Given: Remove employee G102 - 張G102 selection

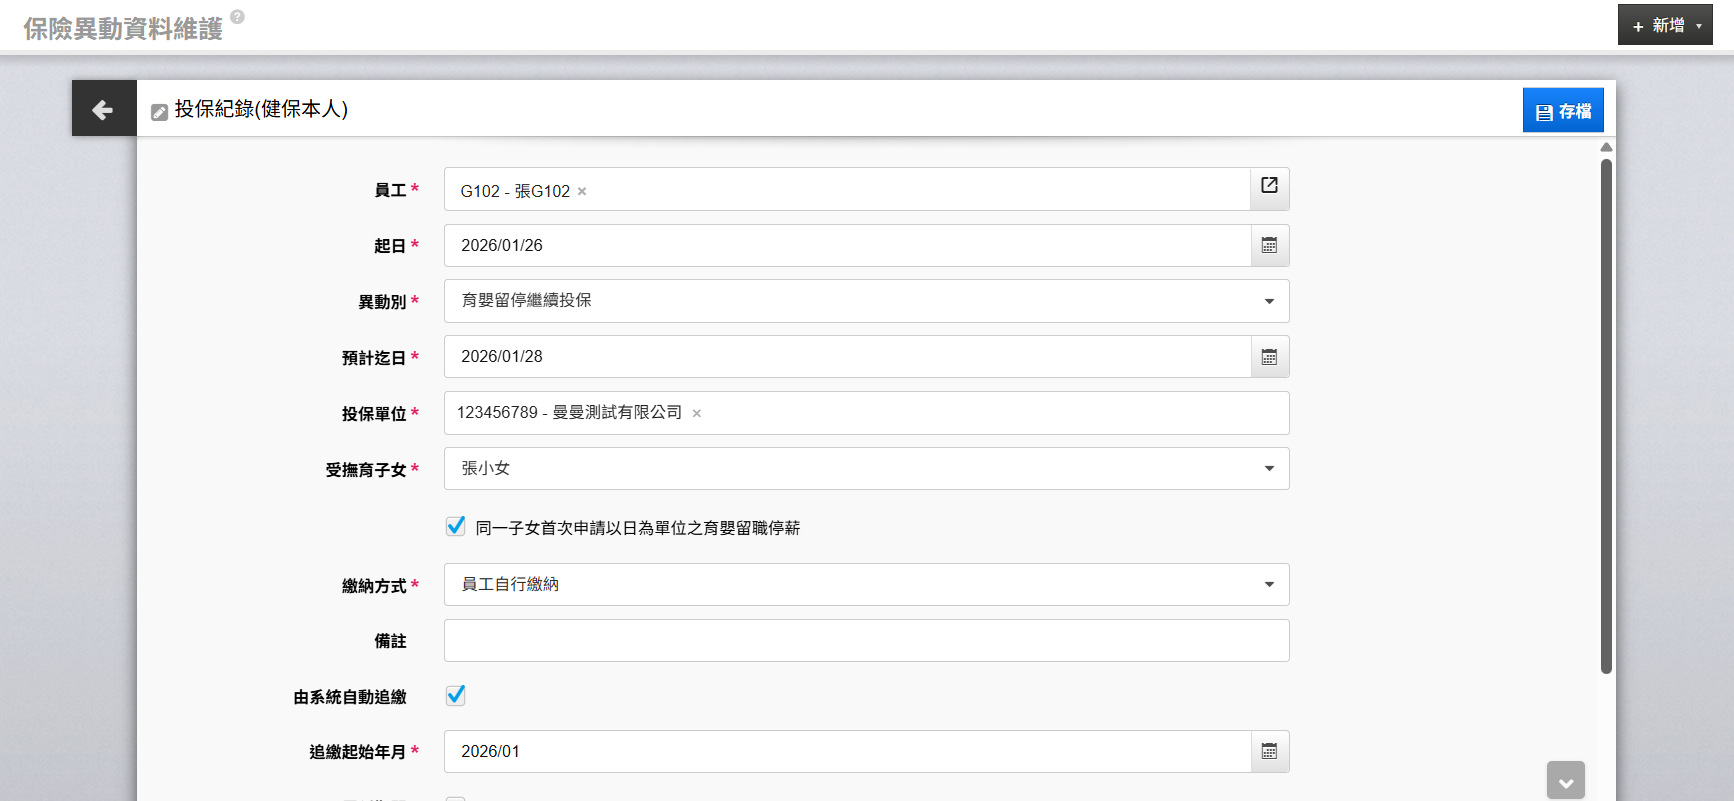Looking at the screenshot, I should click(x=582, y=192).
